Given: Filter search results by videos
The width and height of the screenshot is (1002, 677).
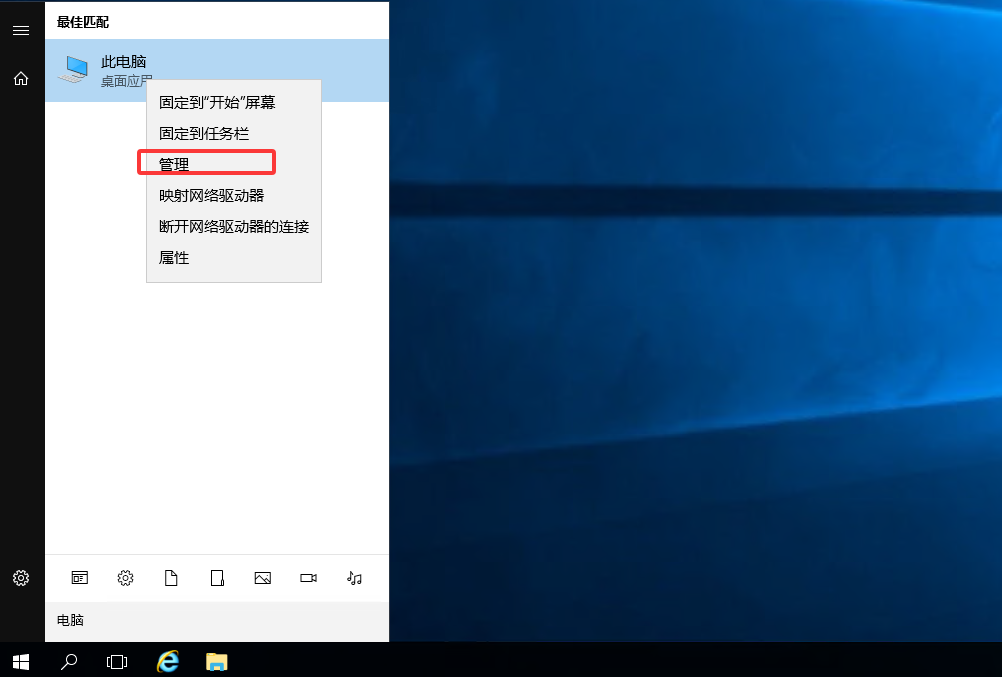Looking at the screenshot, I should pyautogui.click(x=308, y=578).
